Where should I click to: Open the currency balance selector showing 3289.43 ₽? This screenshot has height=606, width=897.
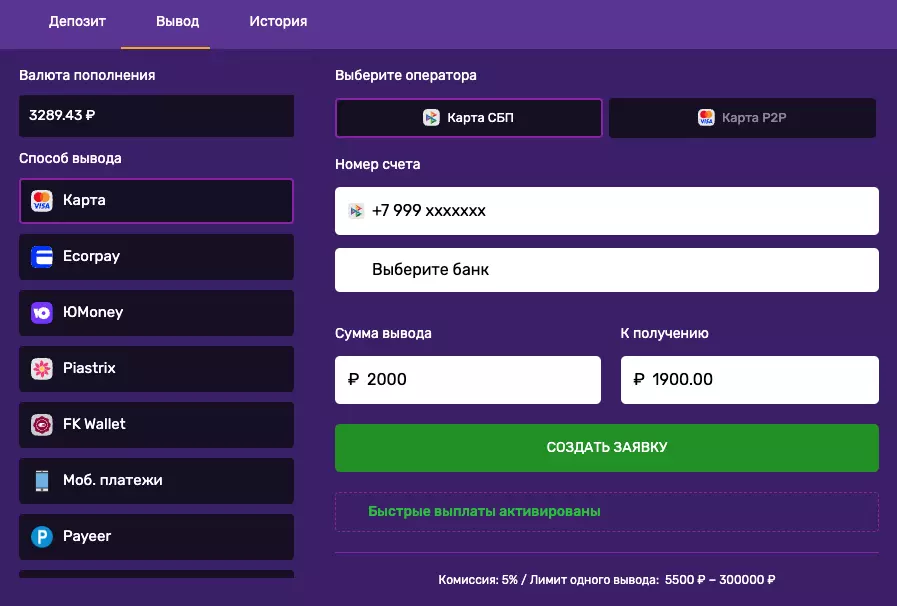(x=156, y=116)
